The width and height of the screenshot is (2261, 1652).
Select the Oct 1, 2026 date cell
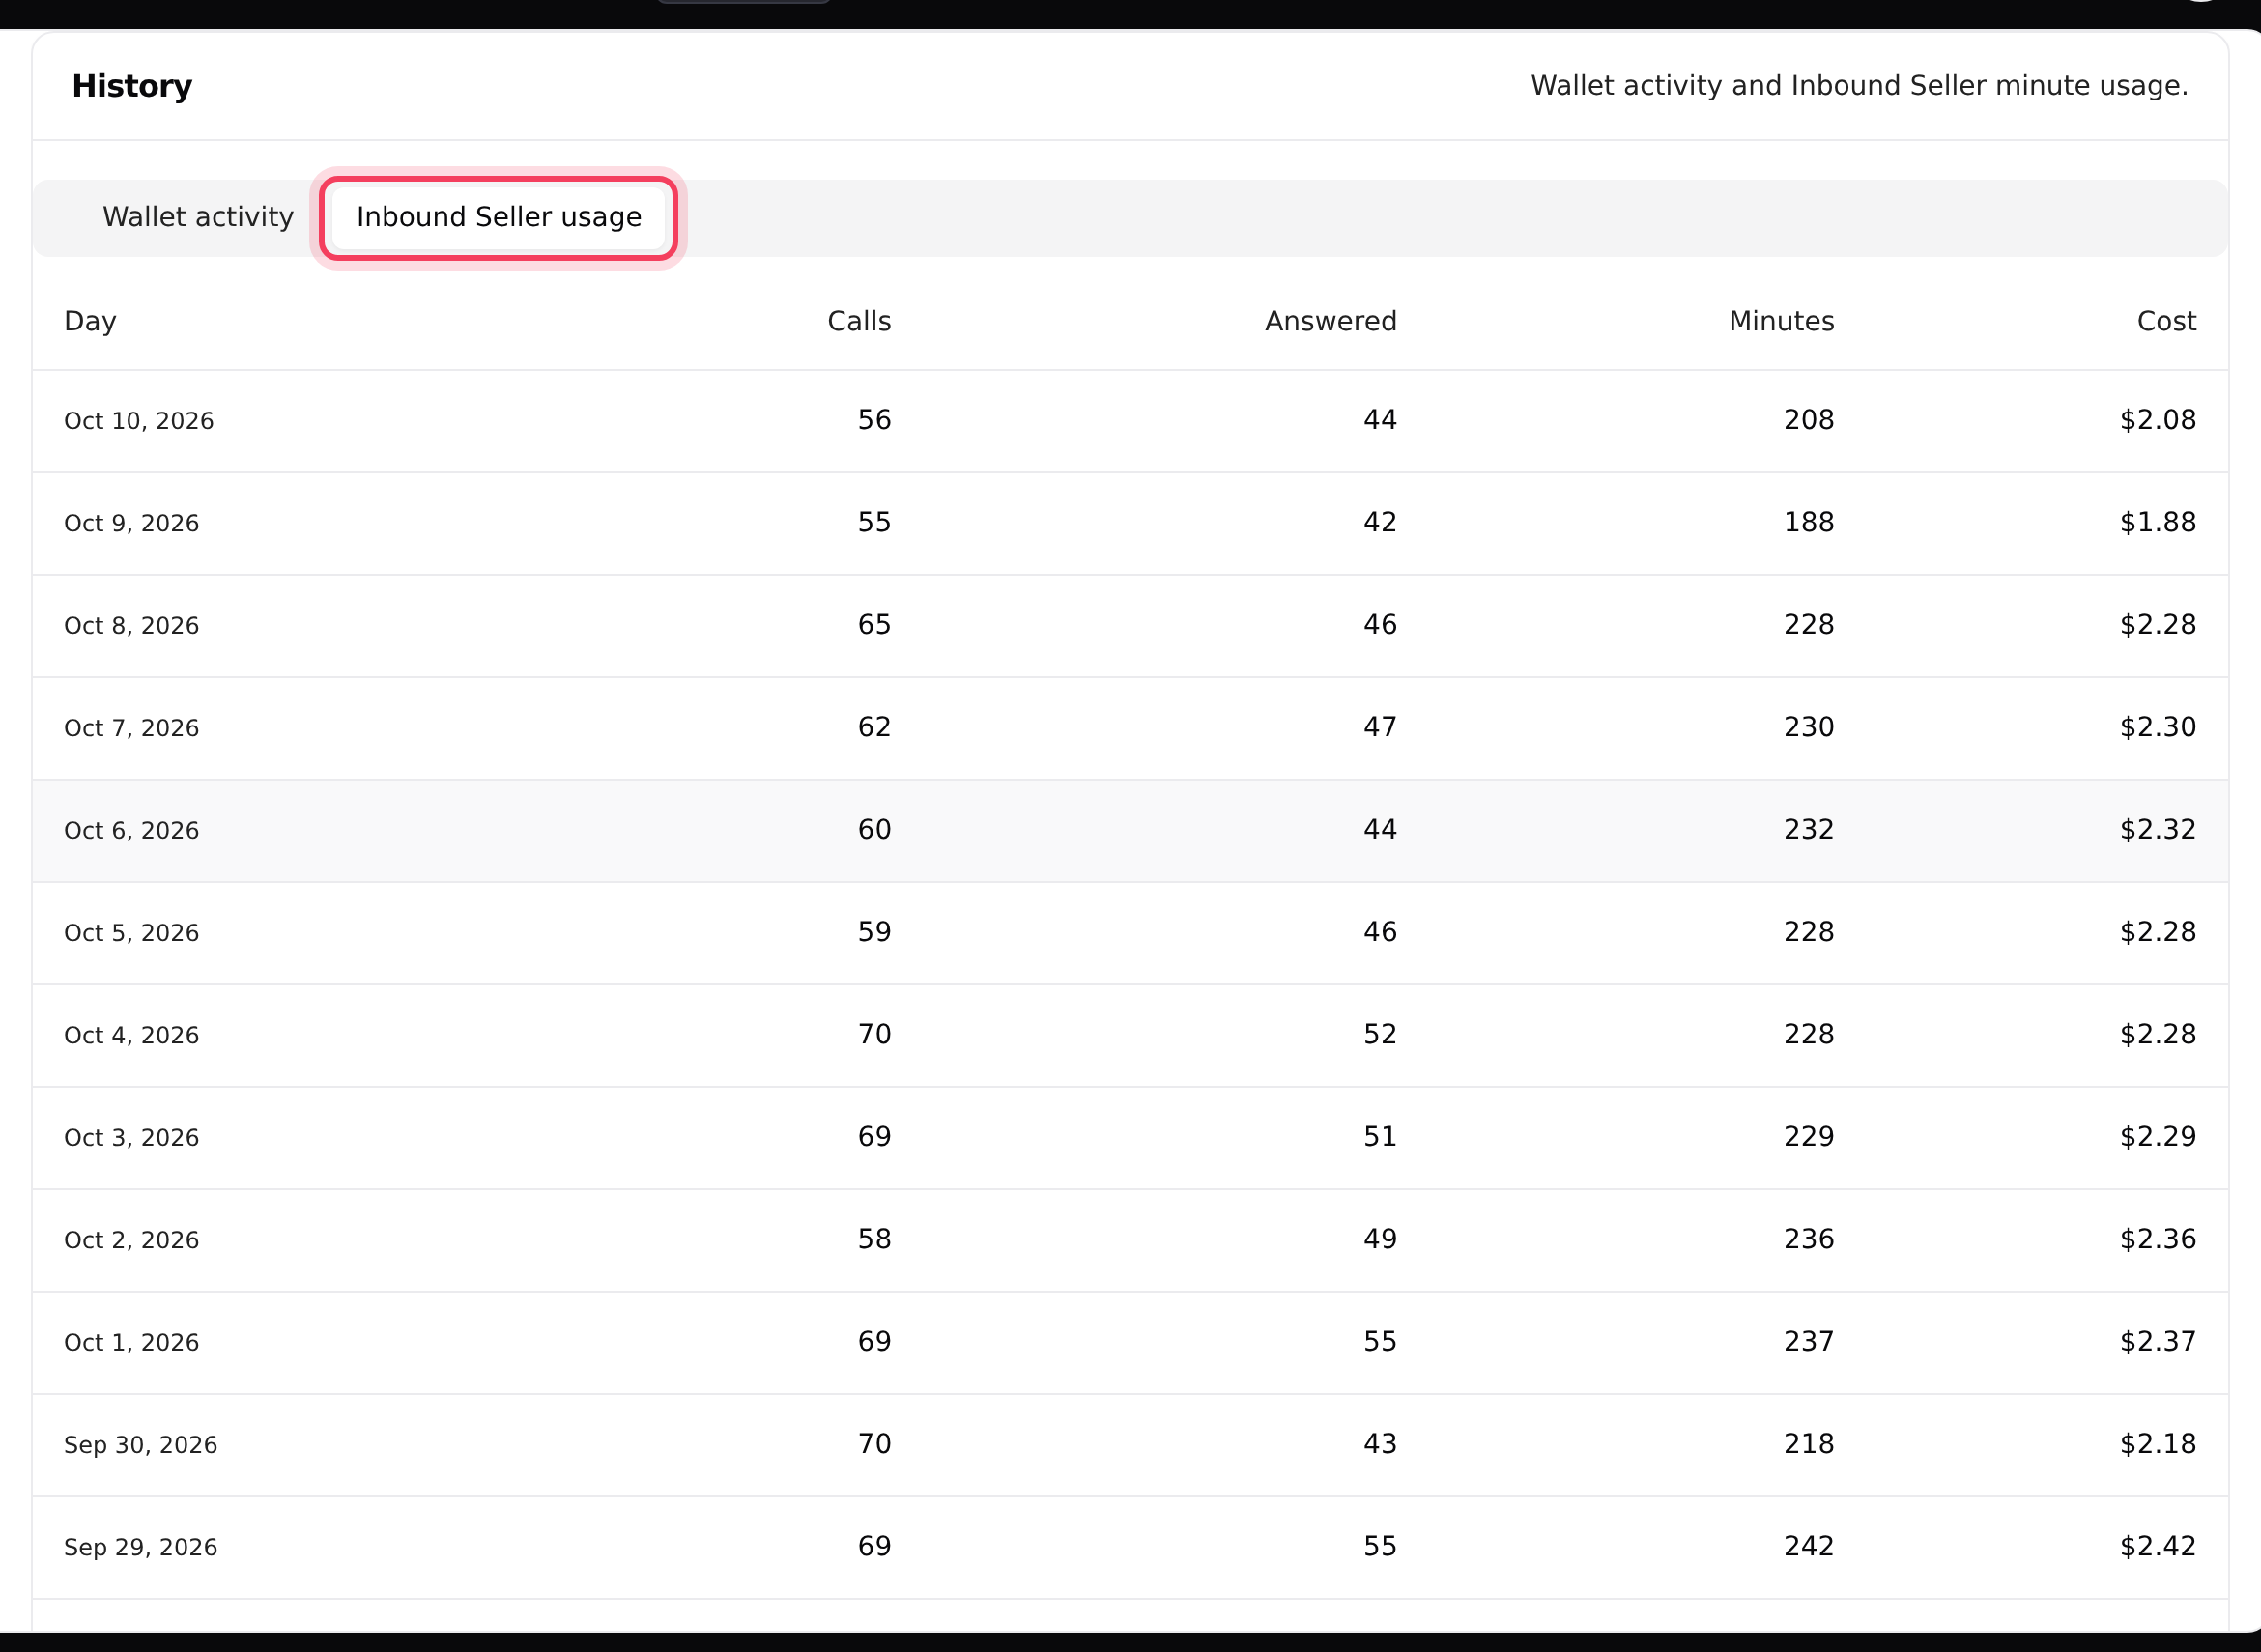132,1342
